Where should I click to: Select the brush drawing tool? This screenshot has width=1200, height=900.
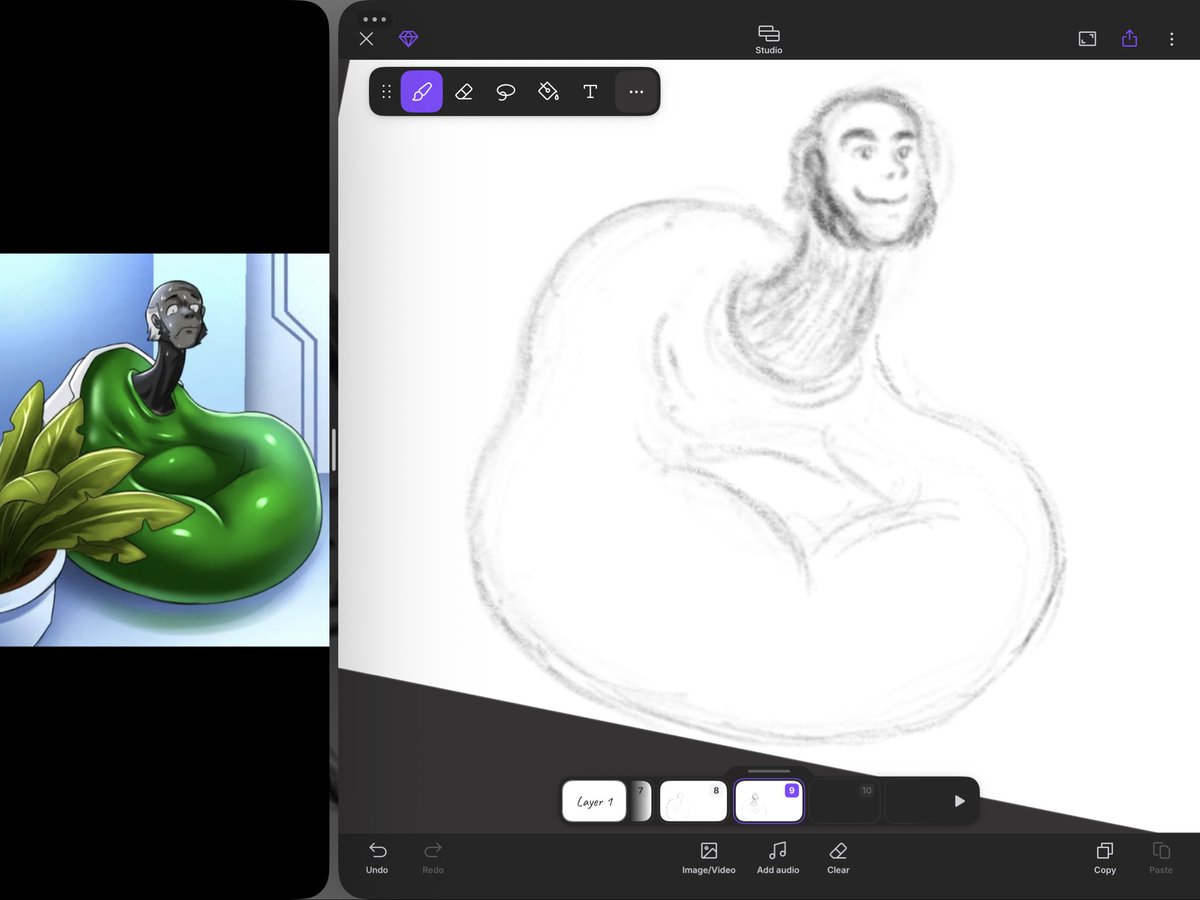tap(422, 92)
